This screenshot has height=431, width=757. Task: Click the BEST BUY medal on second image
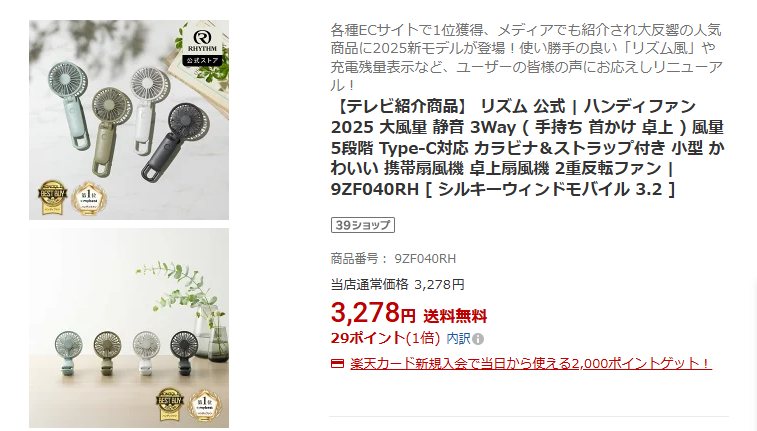pos(169,403)
